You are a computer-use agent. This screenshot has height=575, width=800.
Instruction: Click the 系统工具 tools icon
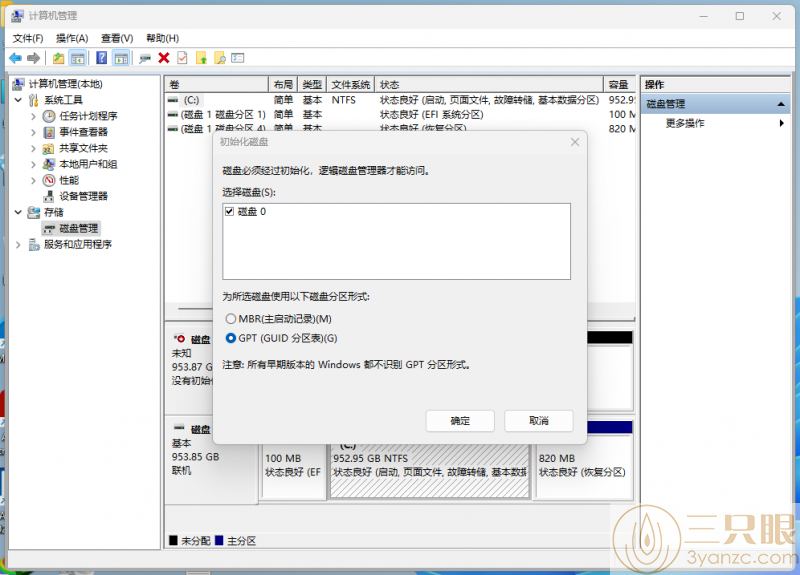pos(34,100)
